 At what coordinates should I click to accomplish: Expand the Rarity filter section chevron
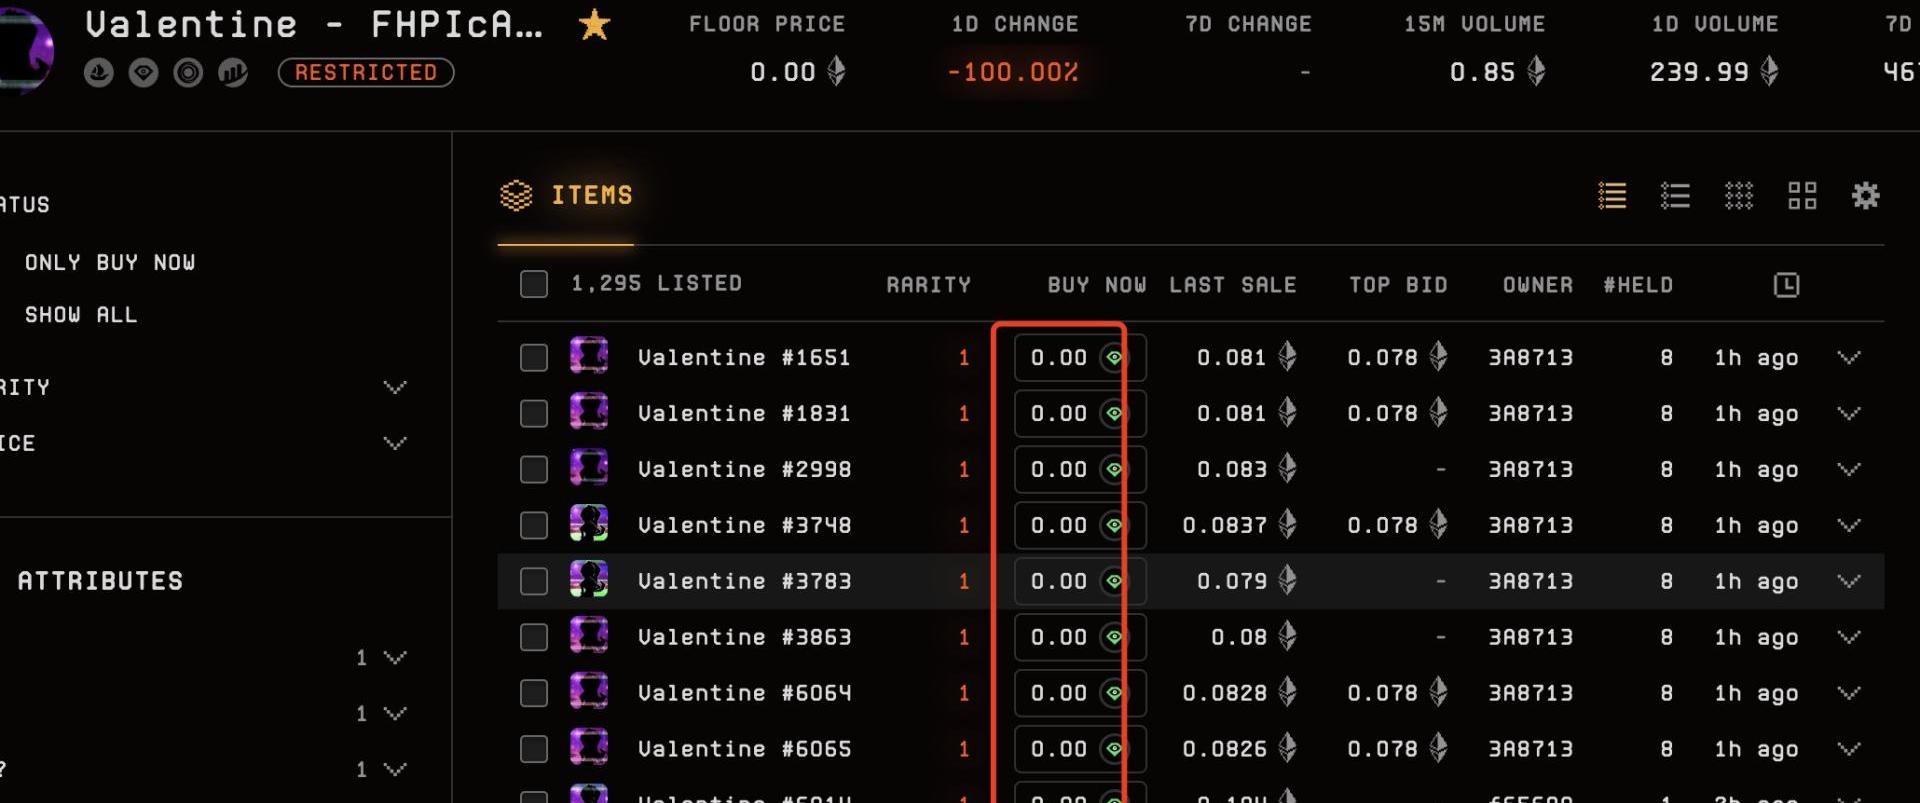click(x=395, y=387)
